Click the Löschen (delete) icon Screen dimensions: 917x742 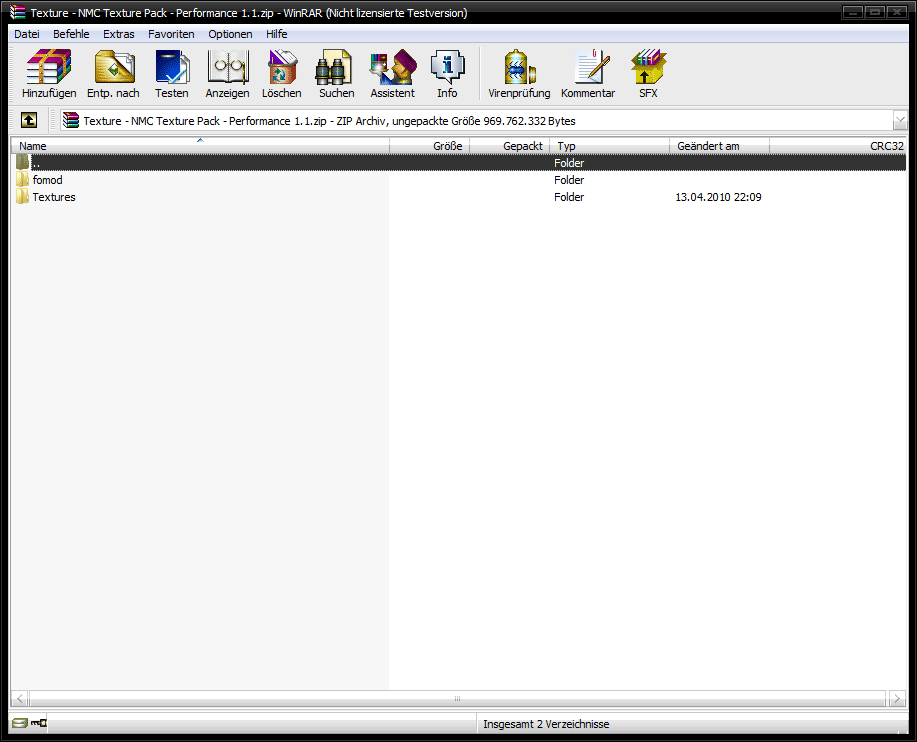[x=282, y=67]
